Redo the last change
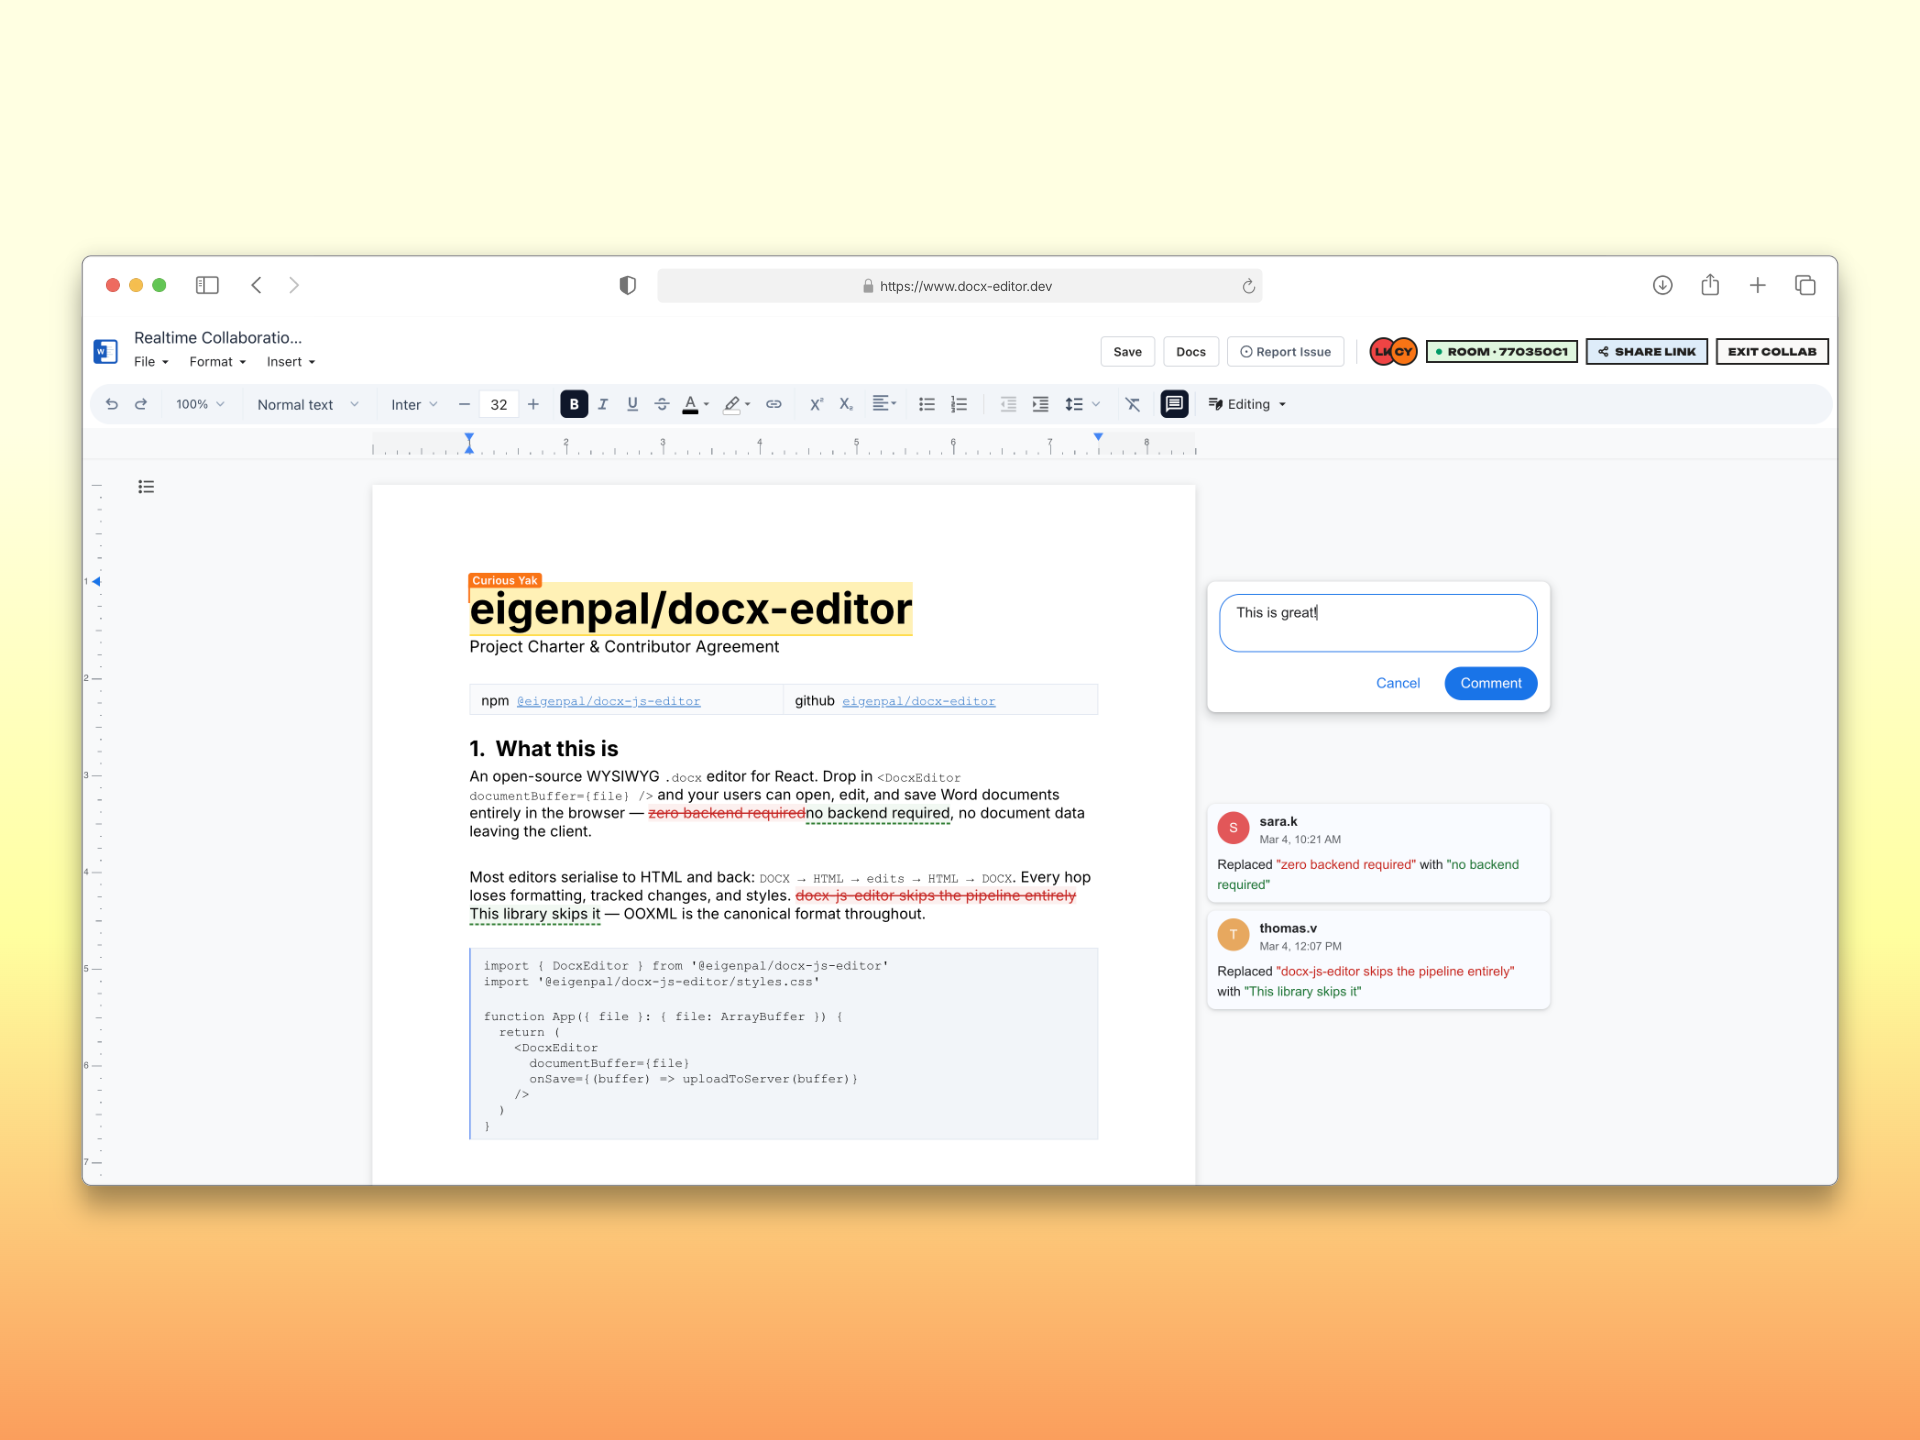This screenshot has height=1440, width=1920. coord(141,404)
